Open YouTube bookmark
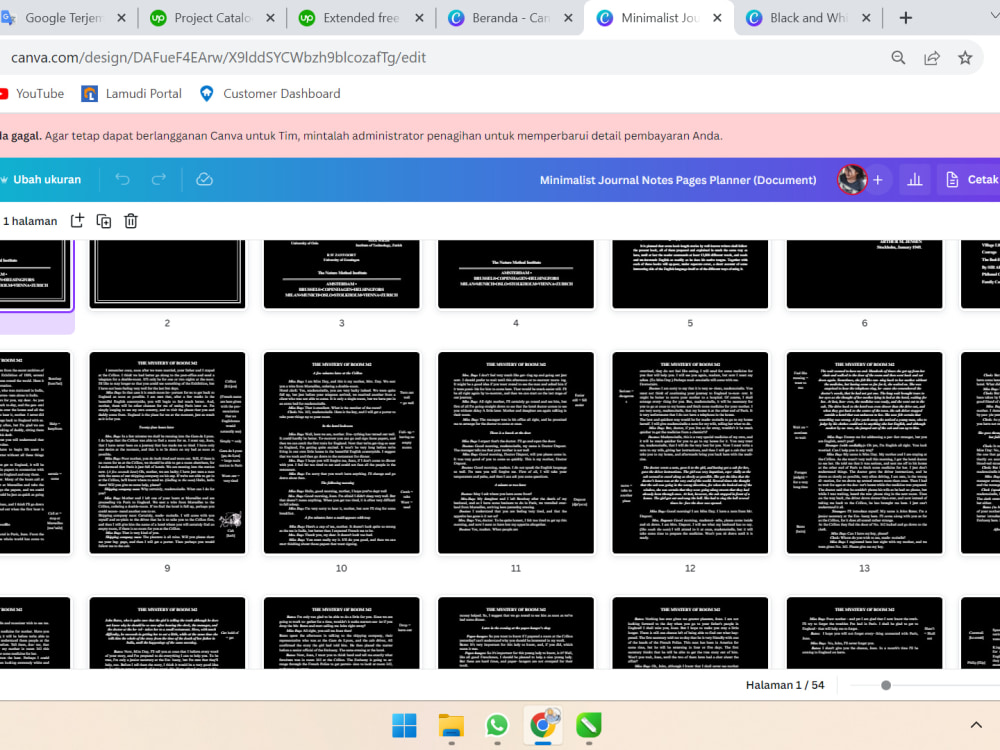The height and width of the screenshot is (750, 1000). tap(33, 94)
